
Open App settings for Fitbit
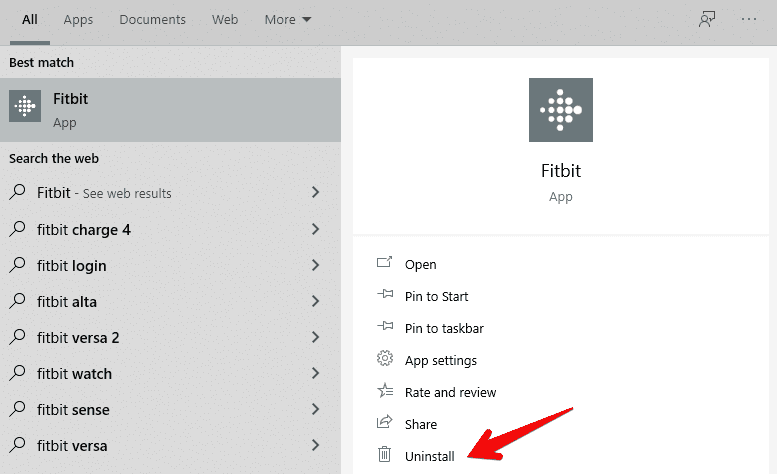coord(441,361)
